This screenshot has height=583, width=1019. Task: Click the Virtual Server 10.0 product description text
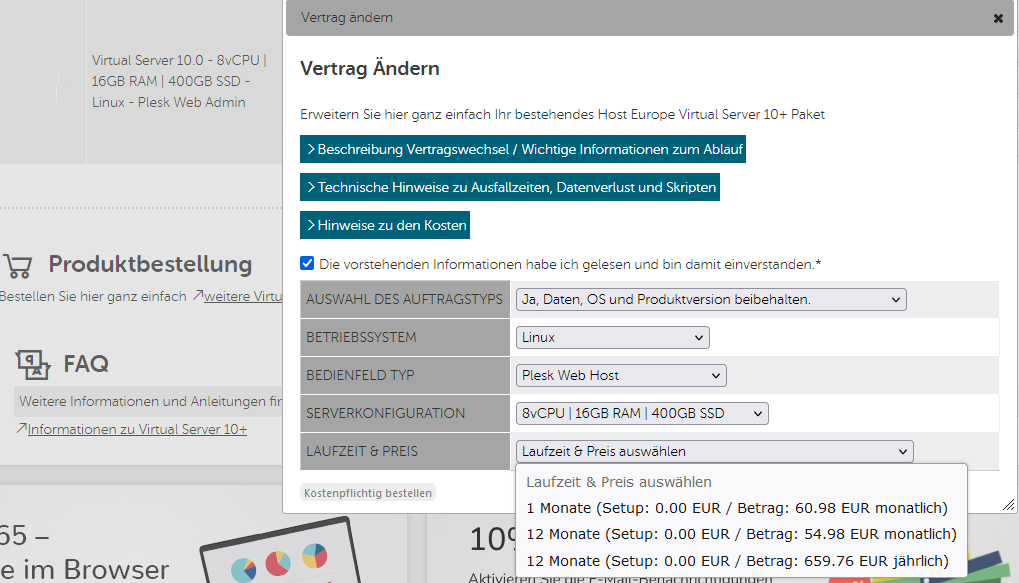[x=179, y=81]
